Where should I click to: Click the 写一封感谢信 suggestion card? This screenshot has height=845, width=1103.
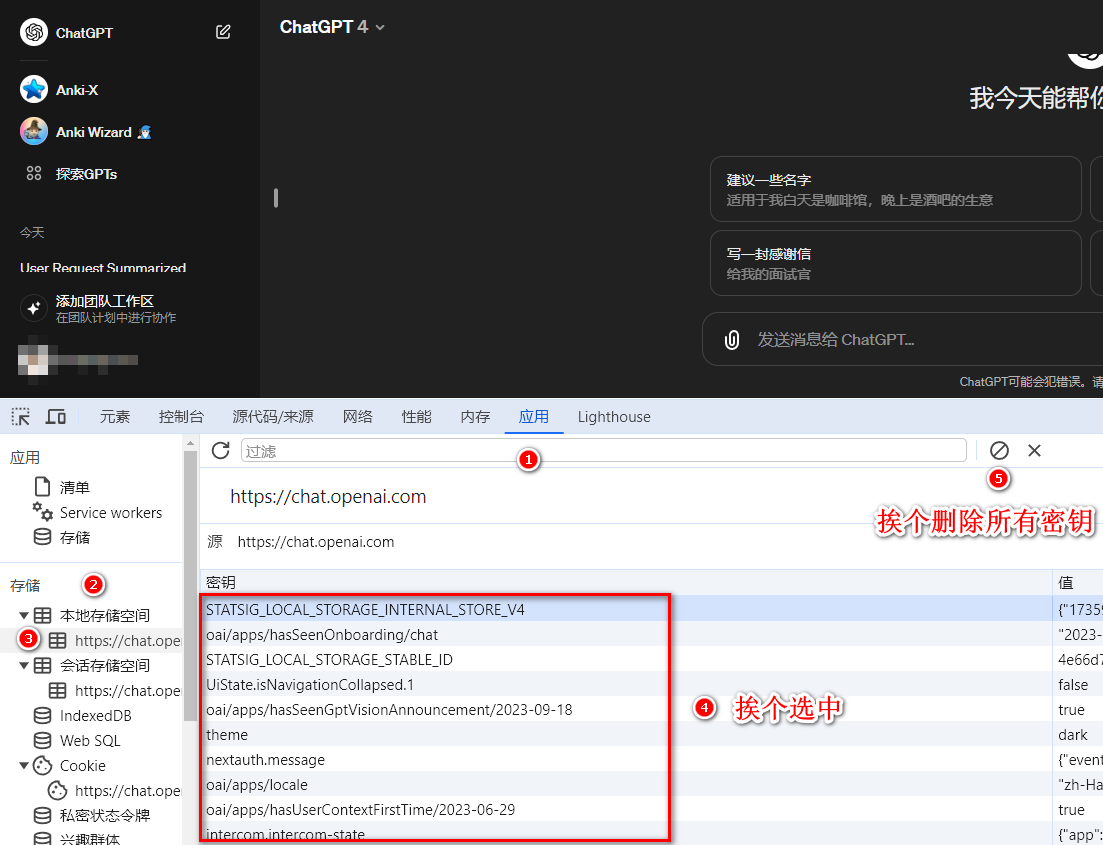(895, 263)
